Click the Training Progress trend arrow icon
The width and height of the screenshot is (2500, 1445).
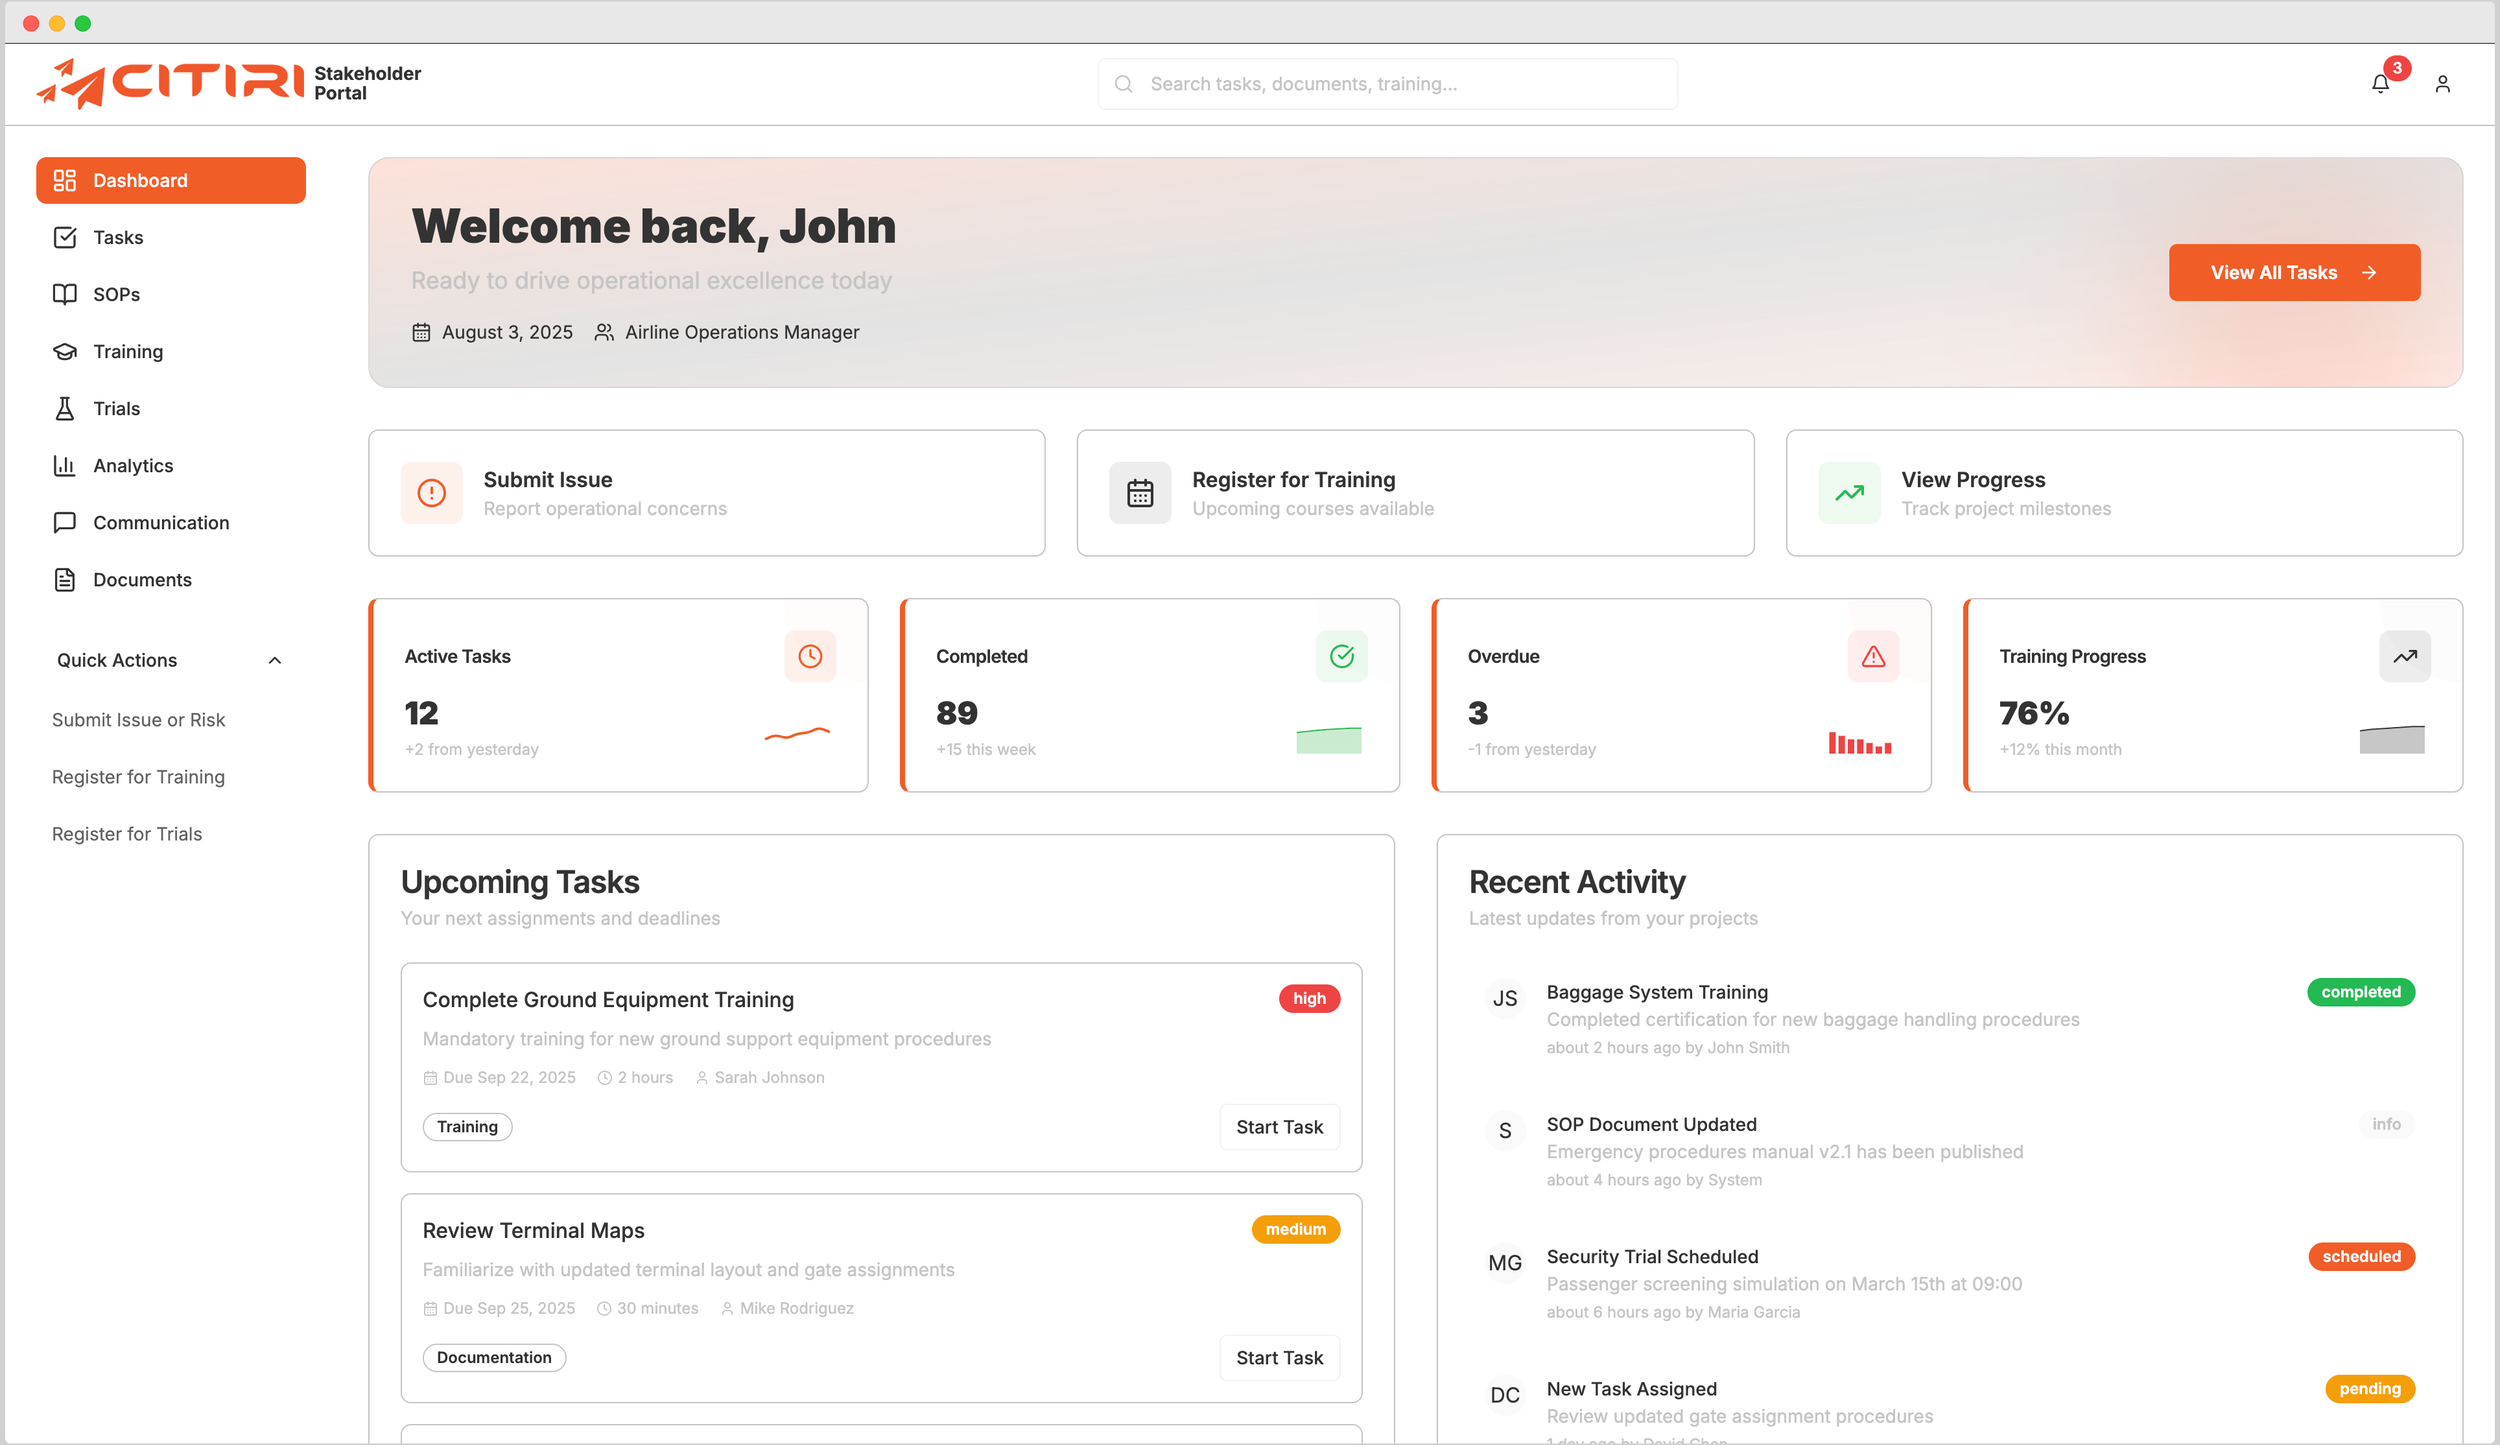point(2404,656)
